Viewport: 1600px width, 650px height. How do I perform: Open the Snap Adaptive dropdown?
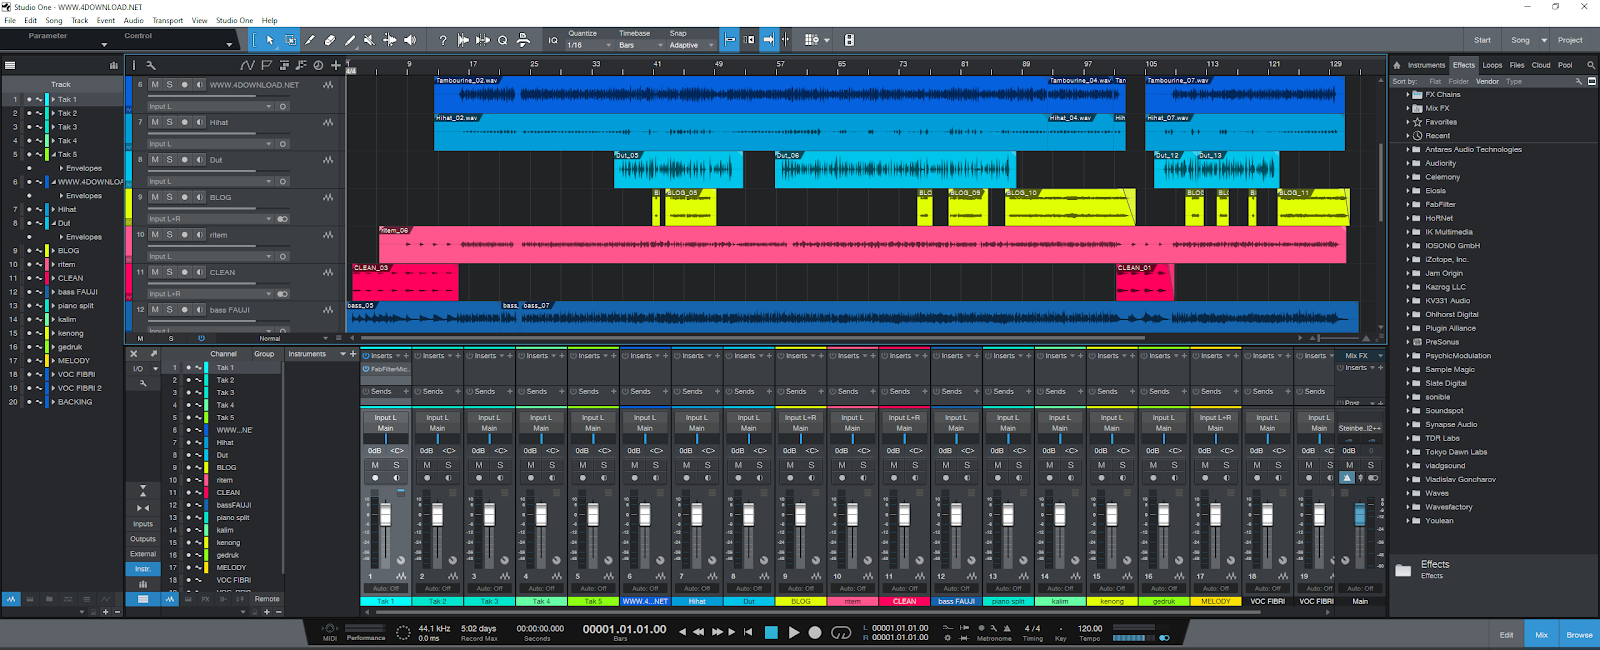(691, 45)
